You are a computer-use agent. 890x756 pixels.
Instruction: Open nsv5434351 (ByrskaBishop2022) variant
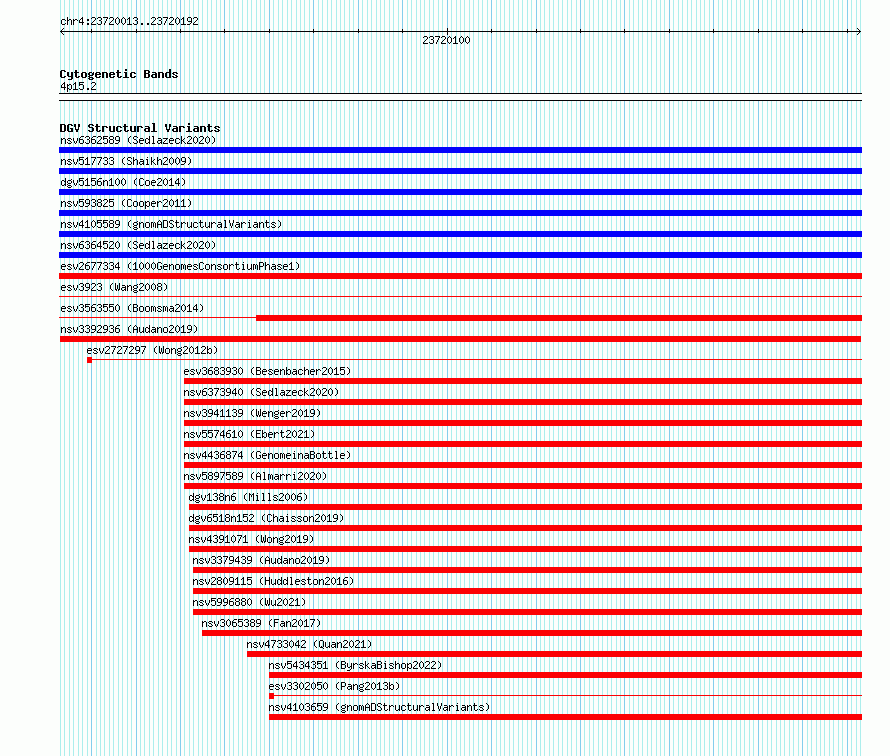click(355, 665)
